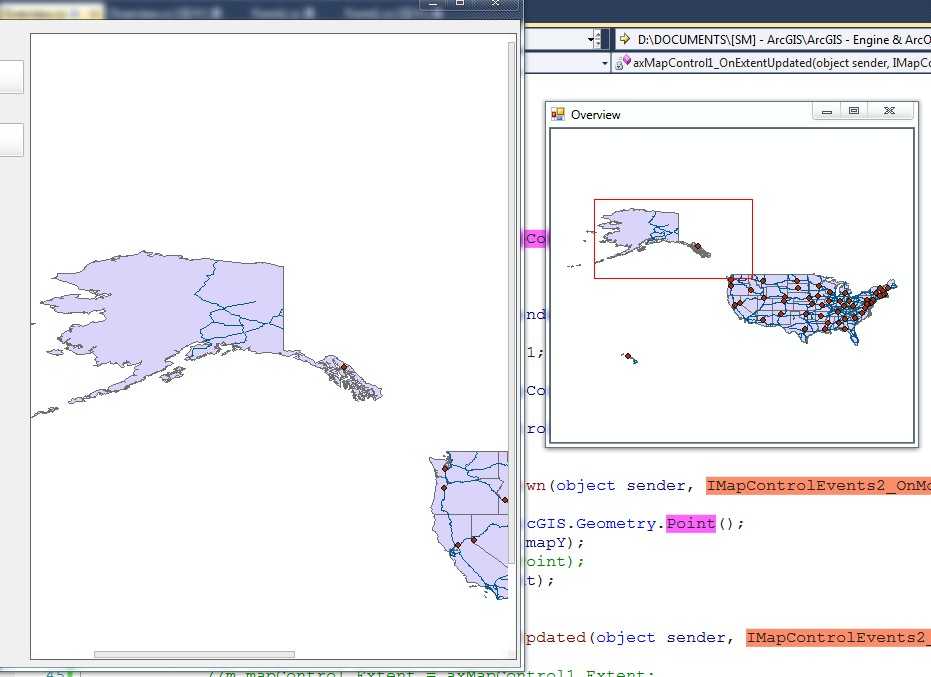Click the "mapY);" code line
The image size is (931, 677).
(555, 542)
